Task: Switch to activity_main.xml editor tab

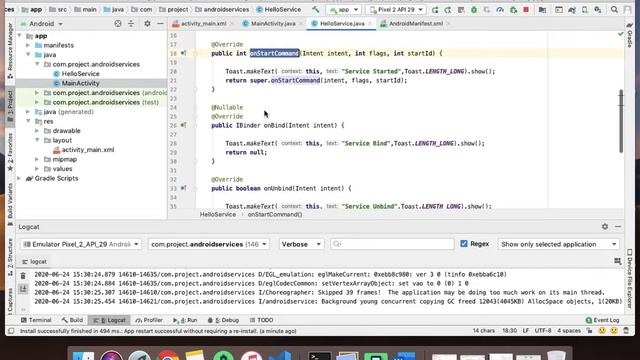Action: tap(202, 24)
